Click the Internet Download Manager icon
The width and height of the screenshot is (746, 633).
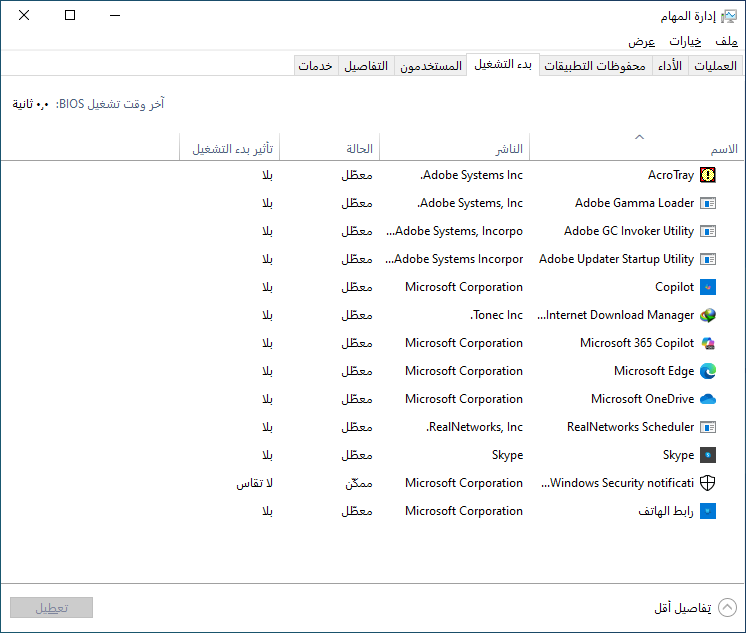click(708, 315)
